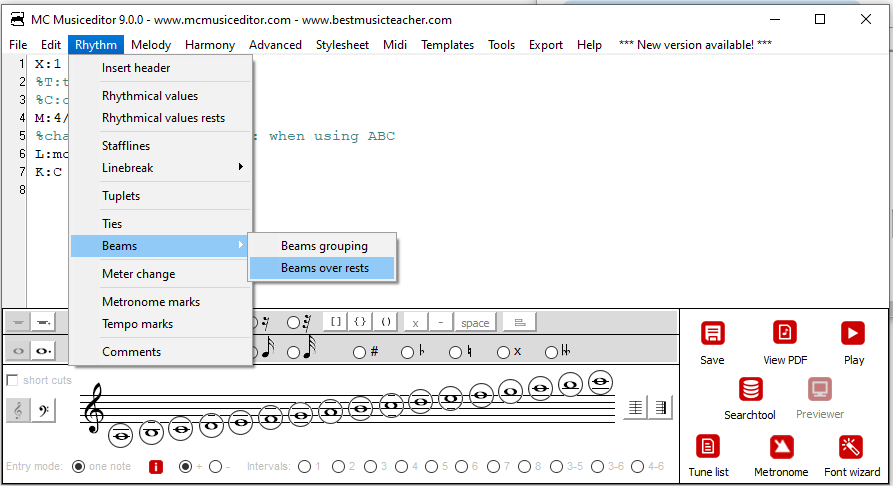Open the View PDF icon
The image size is (893, 486).
tap(785, 333)
